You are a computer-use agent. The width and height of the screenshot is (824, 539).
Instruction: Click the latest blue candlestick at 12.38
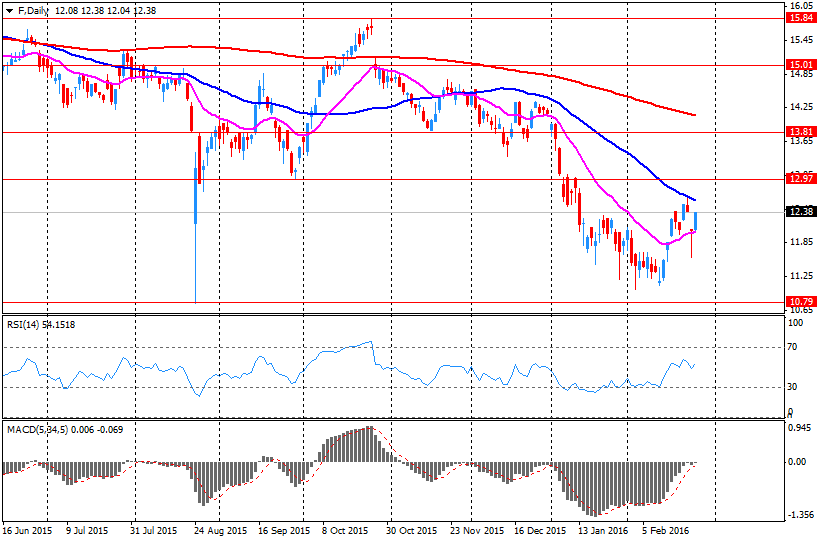click(x=696, y=221)
